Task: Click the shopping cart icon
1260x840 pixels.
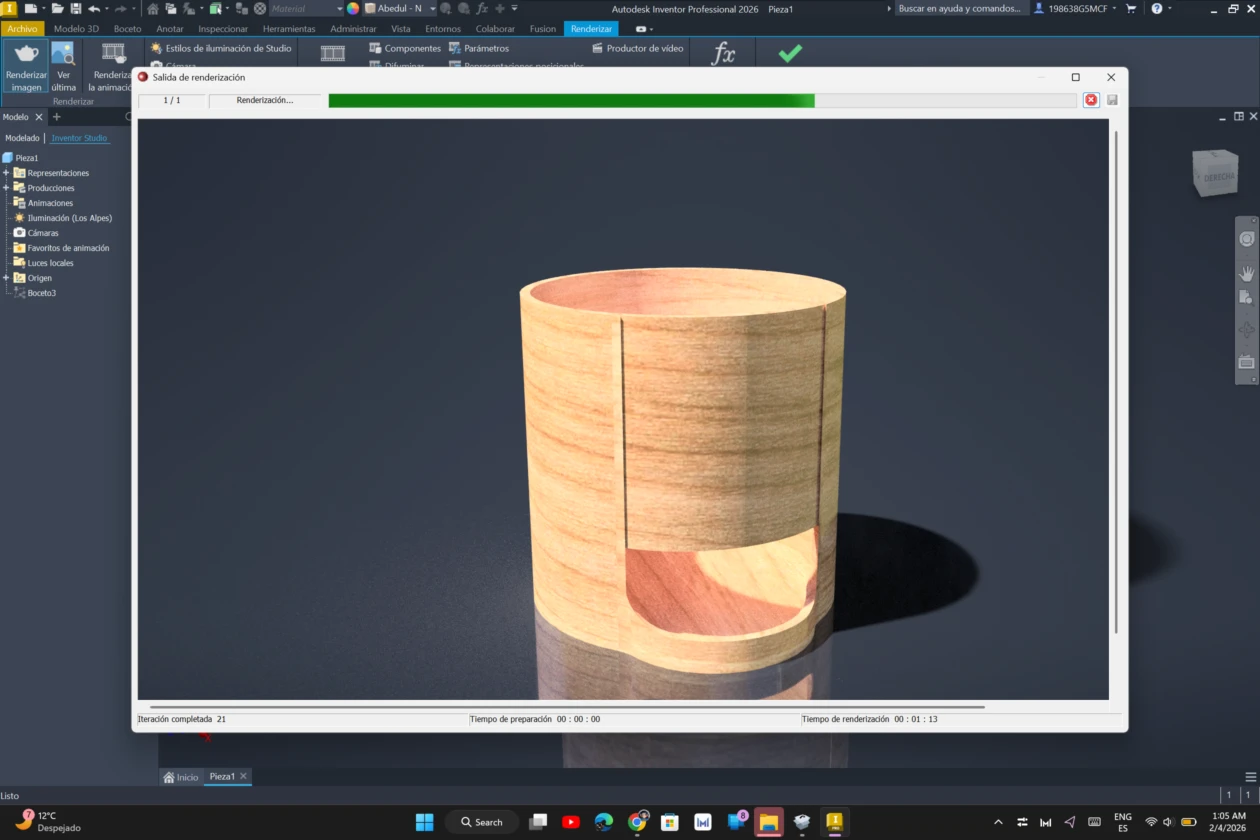Action: pos(1131,8)
